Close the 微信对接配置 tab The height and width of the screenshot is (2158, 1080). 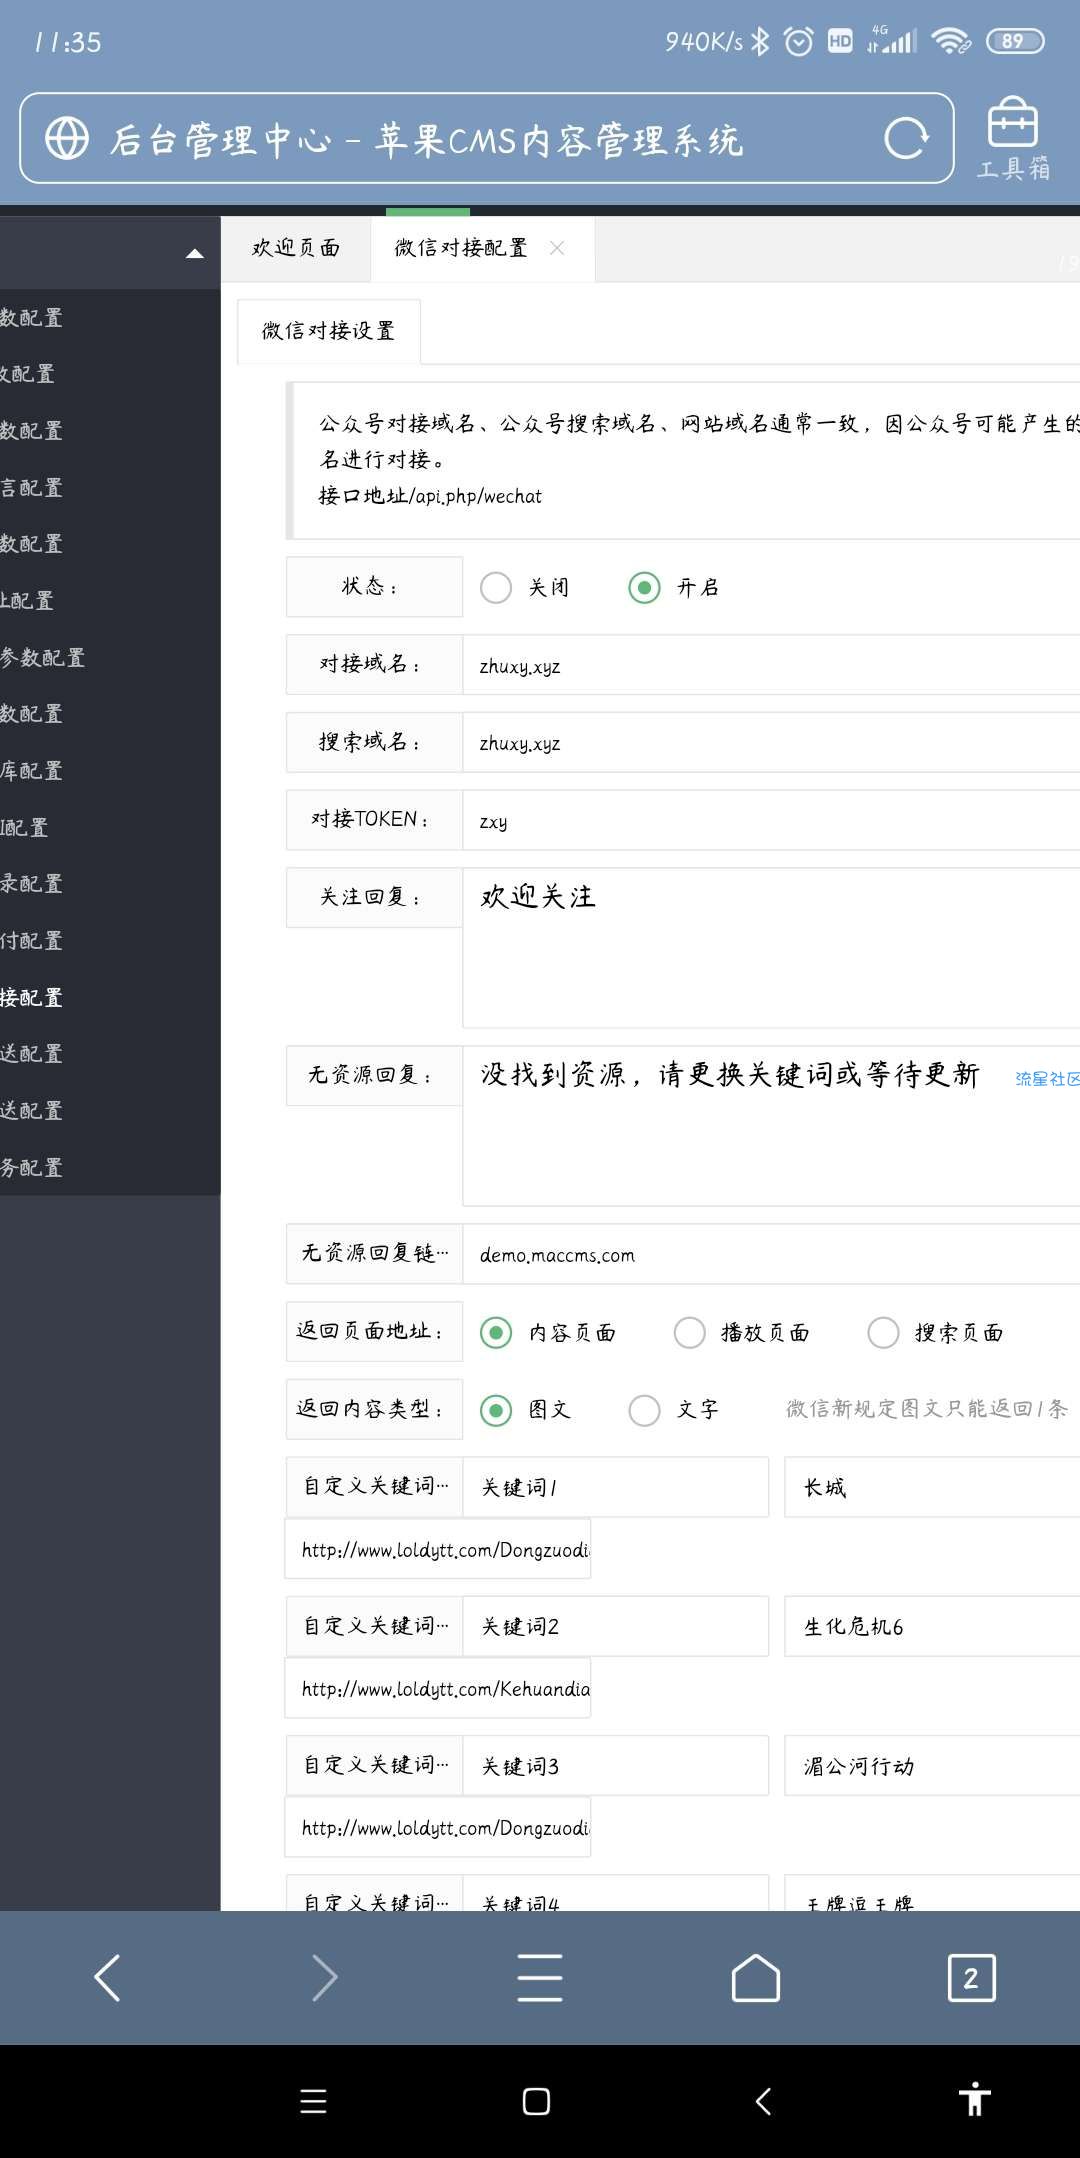point(557,248)
